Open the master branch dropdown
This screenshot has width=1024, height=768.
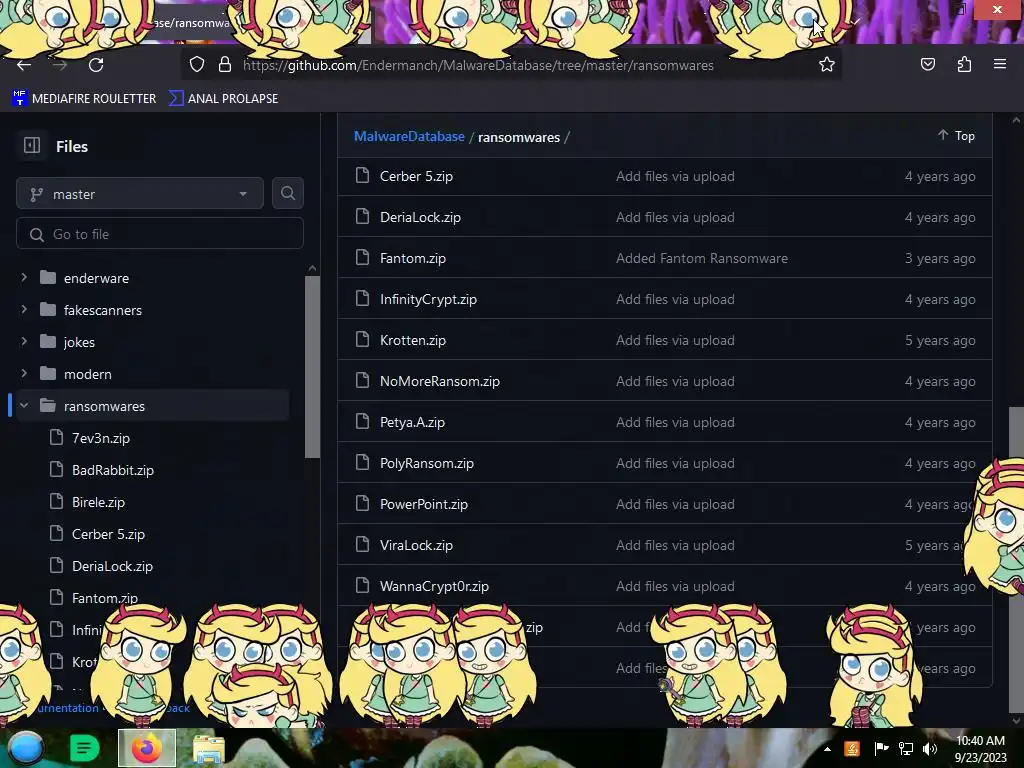140,193
